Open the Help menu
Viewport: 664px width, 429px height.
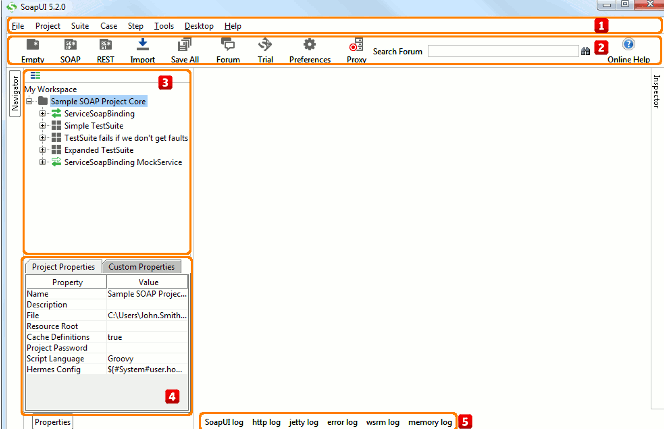(x=233, y=26)
